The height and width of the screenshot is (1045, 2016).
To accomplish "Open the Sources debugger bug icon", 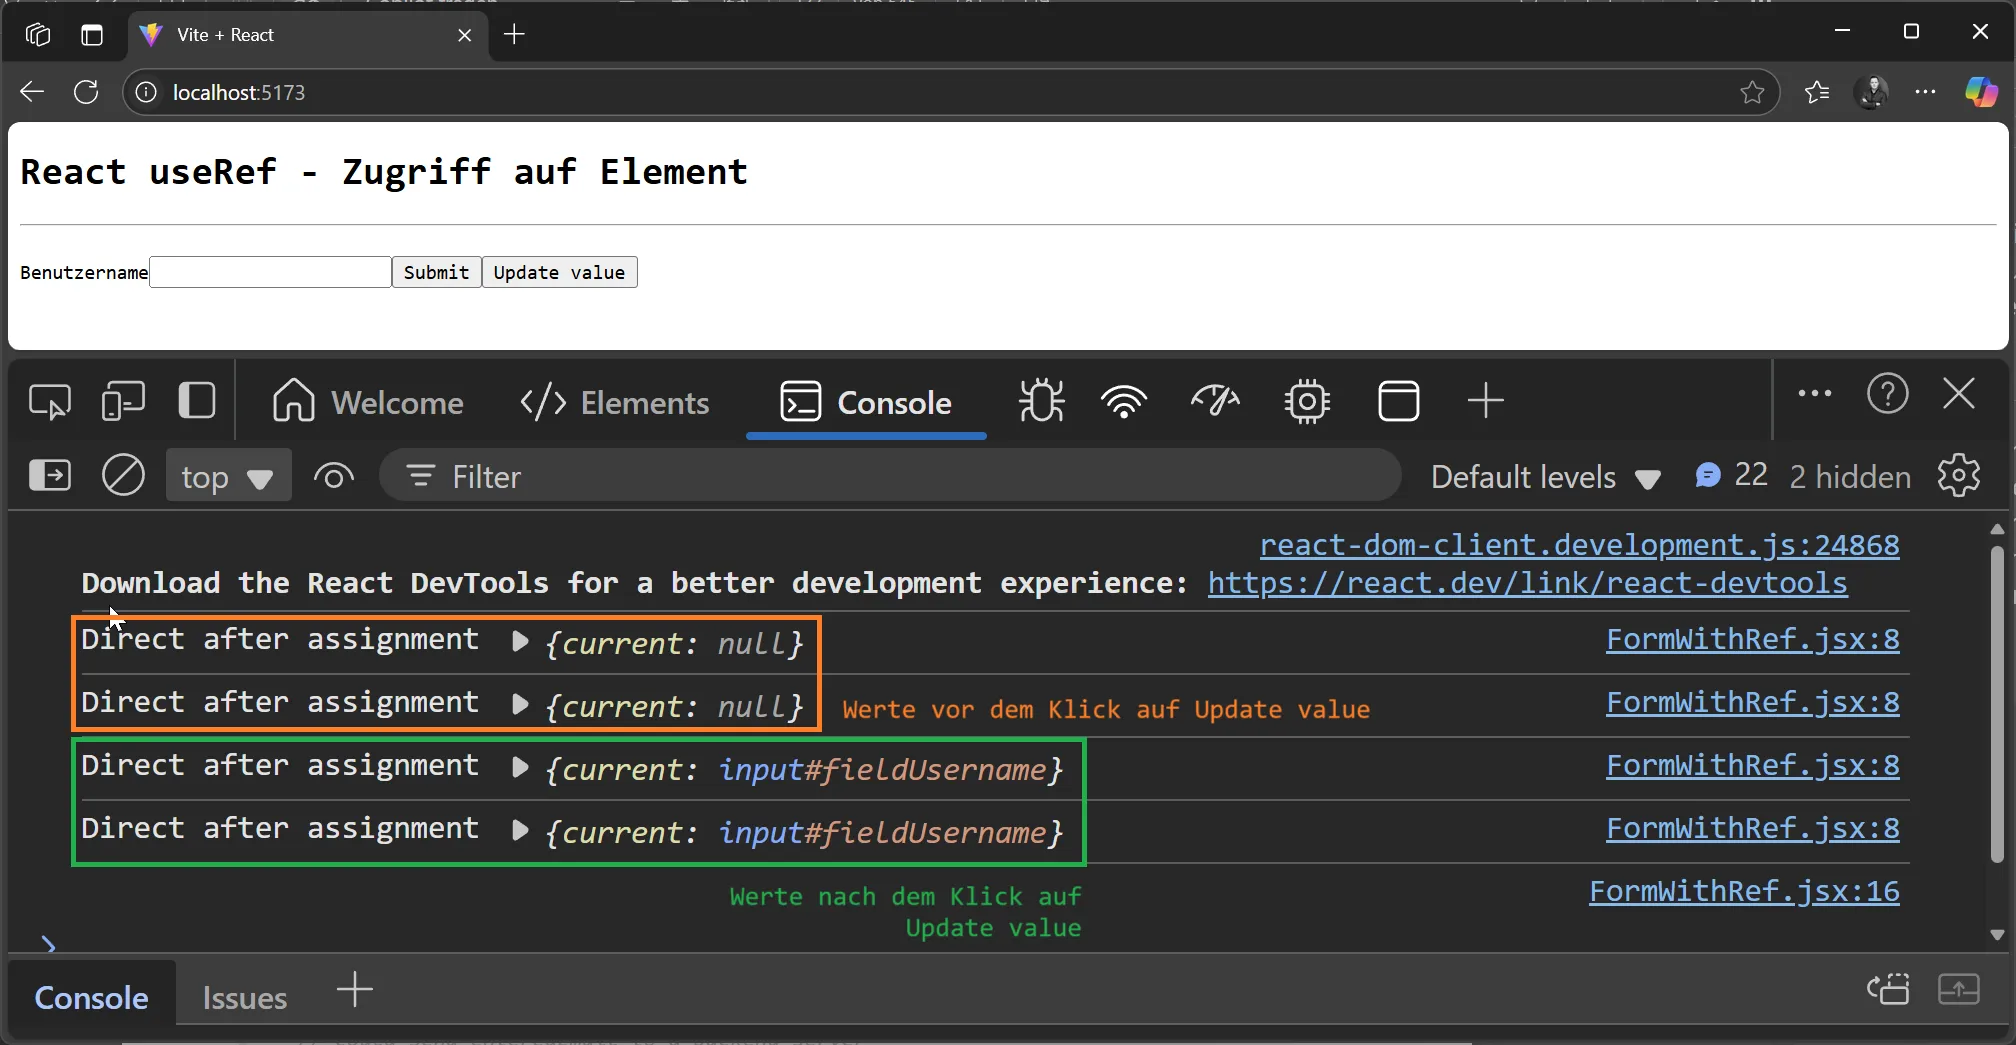I will tap(1041, 402).
